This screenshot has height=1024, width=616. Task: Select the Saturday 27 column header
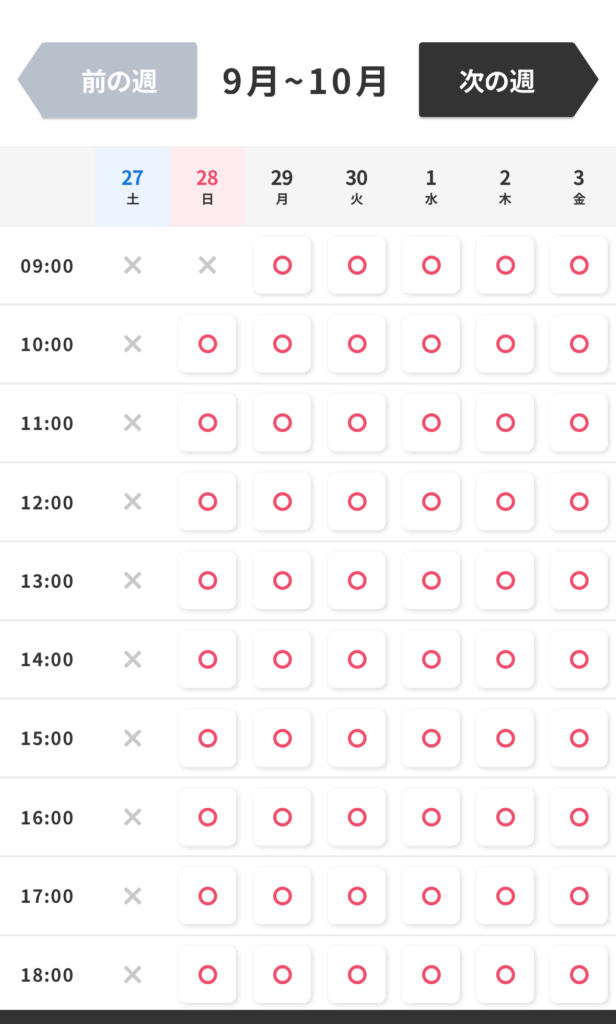(x=132, y=186)
